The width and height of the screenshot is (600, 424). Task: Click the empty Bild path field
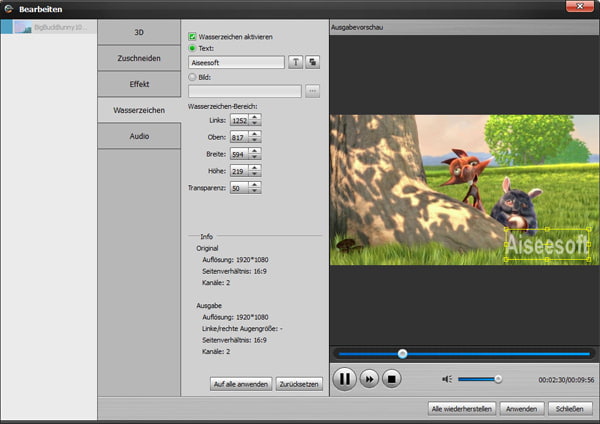pyautogui.click(x=245, y=91)
